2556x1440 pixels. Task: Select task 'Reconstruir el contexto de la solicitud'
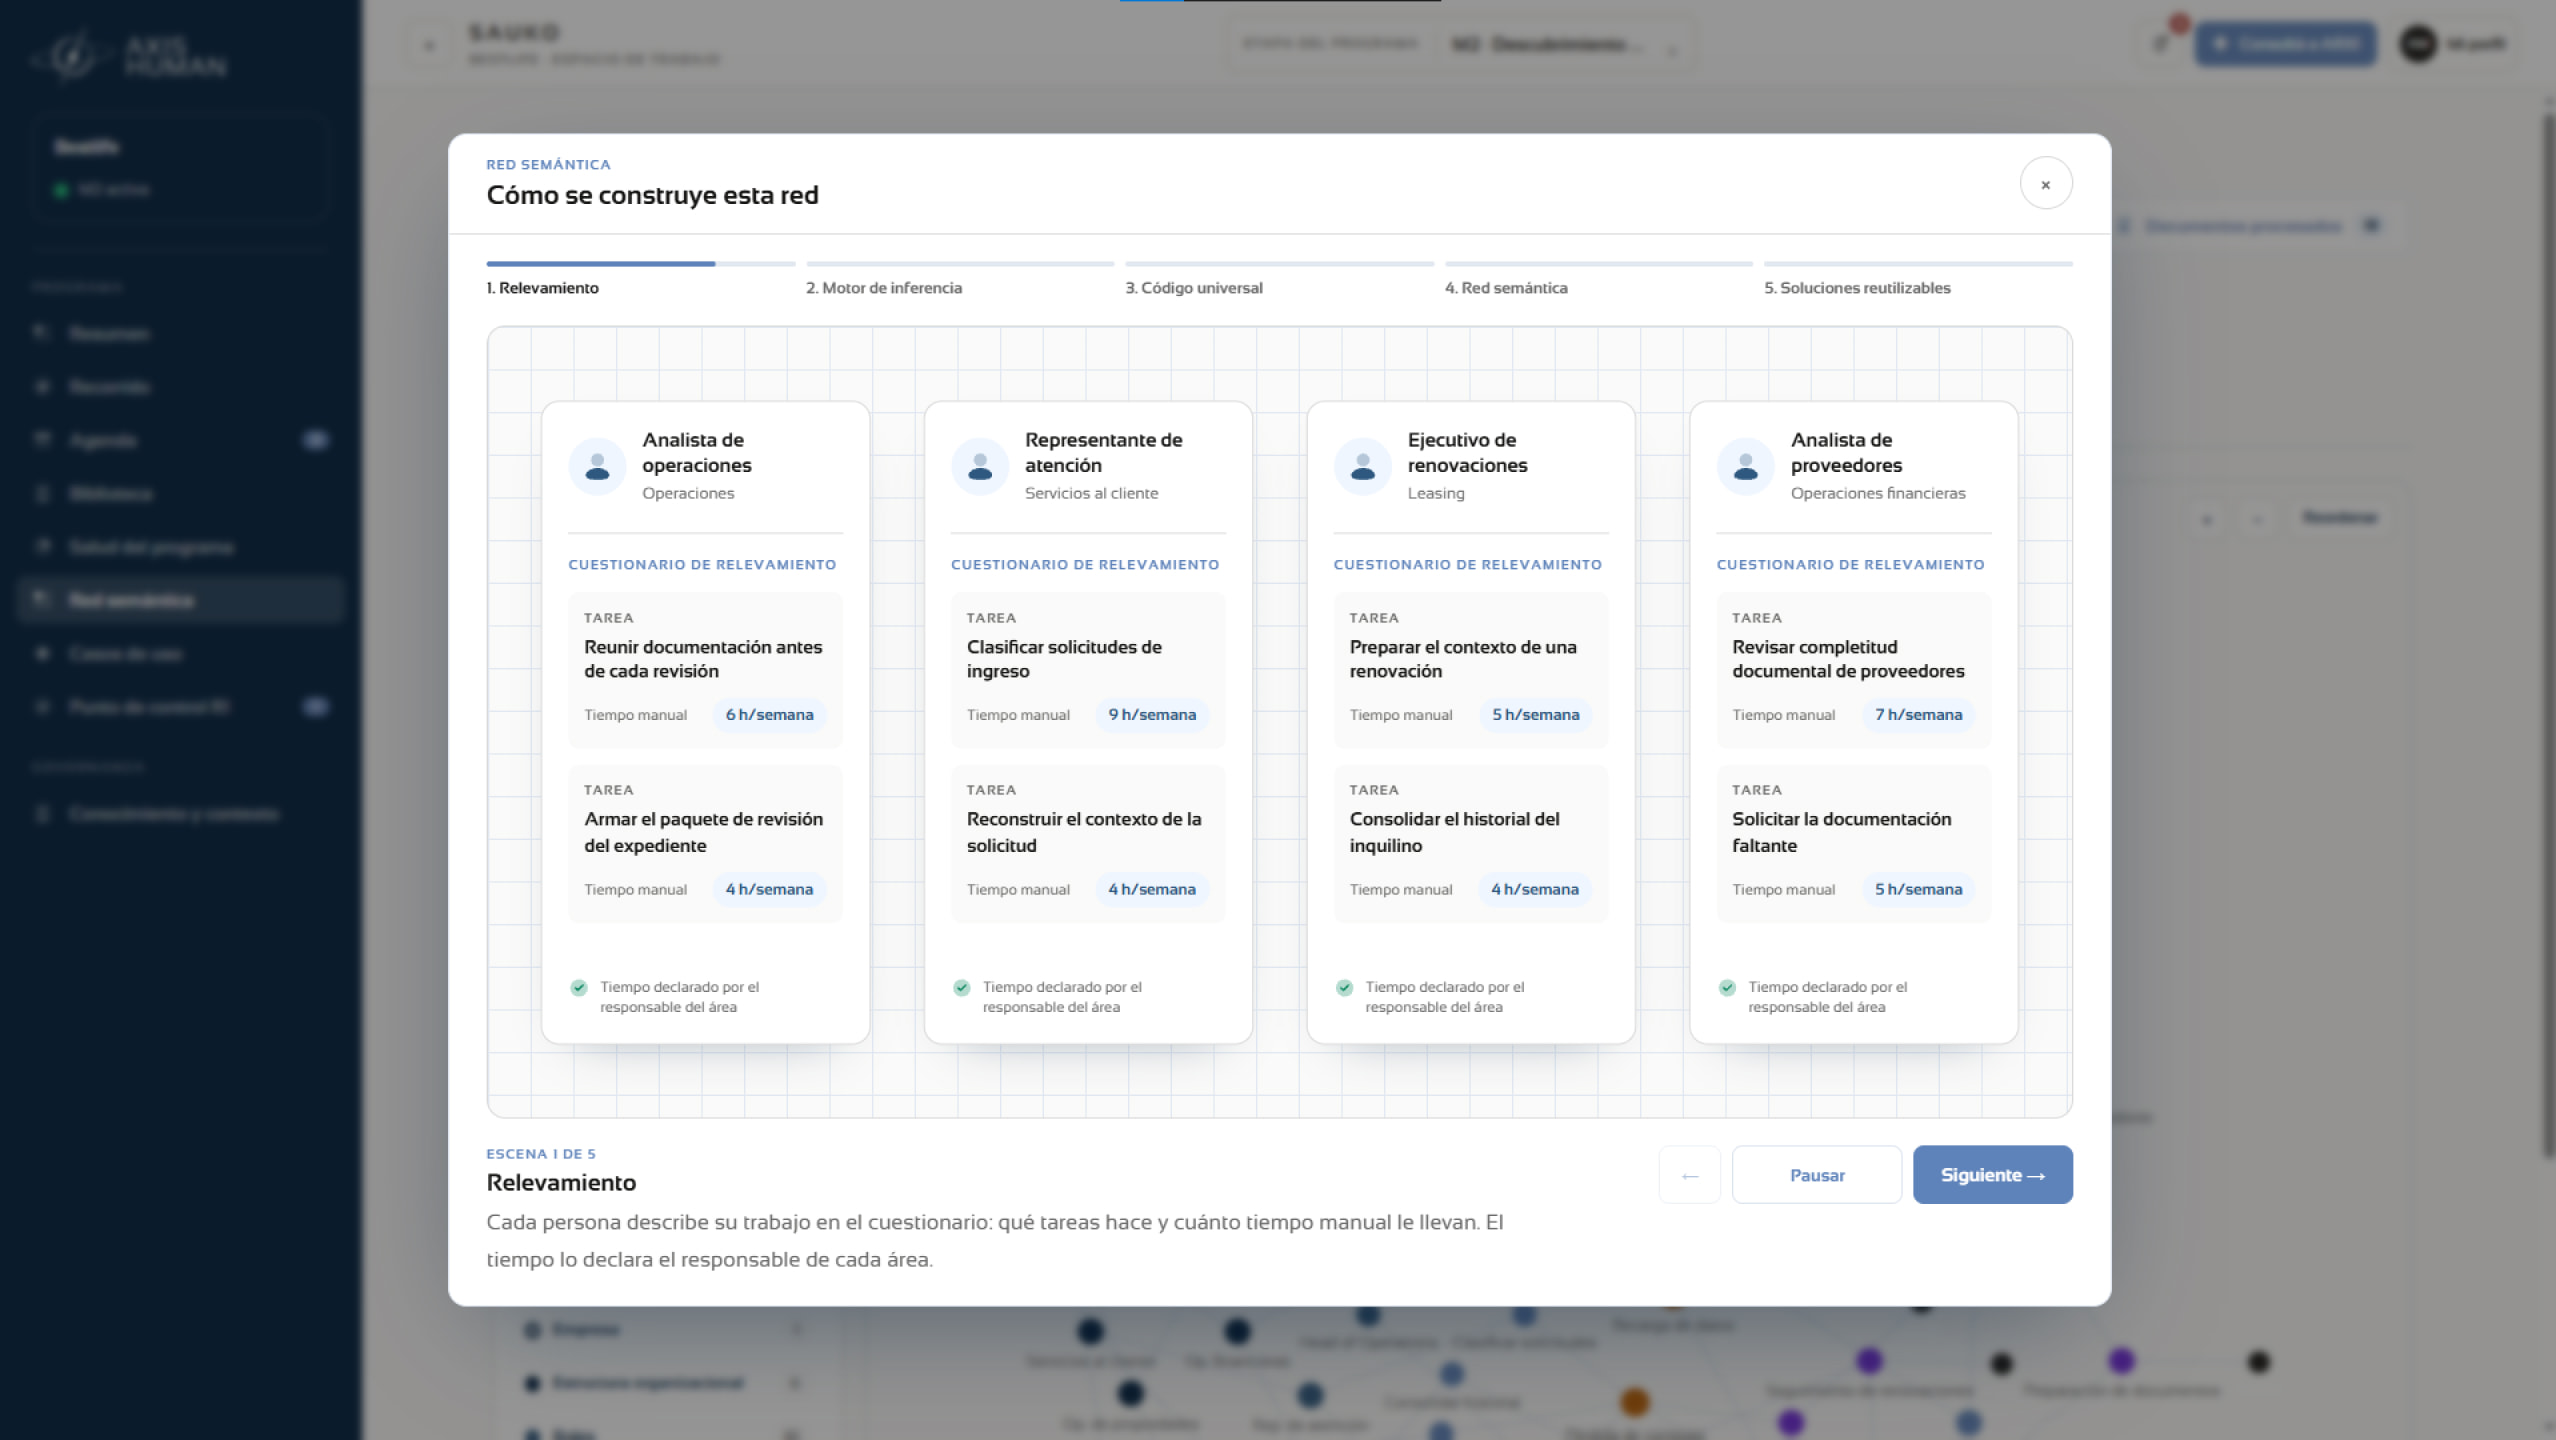click(1088, 844)
